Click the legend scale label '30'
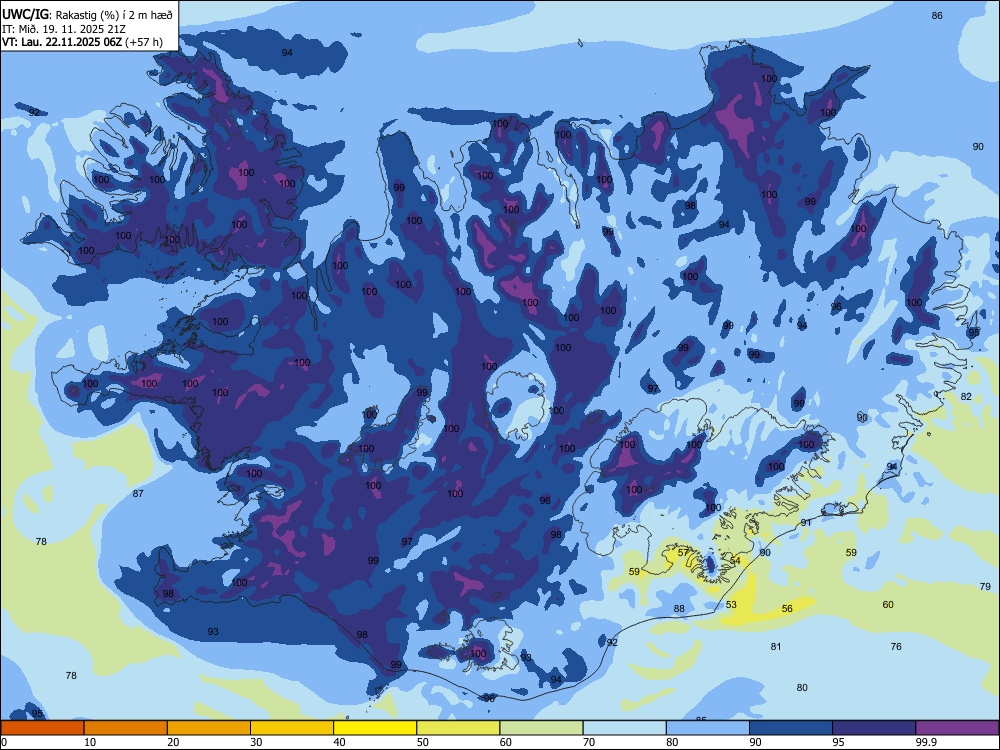The height and width of the screenshot is (750, 1000). (256, 742)
